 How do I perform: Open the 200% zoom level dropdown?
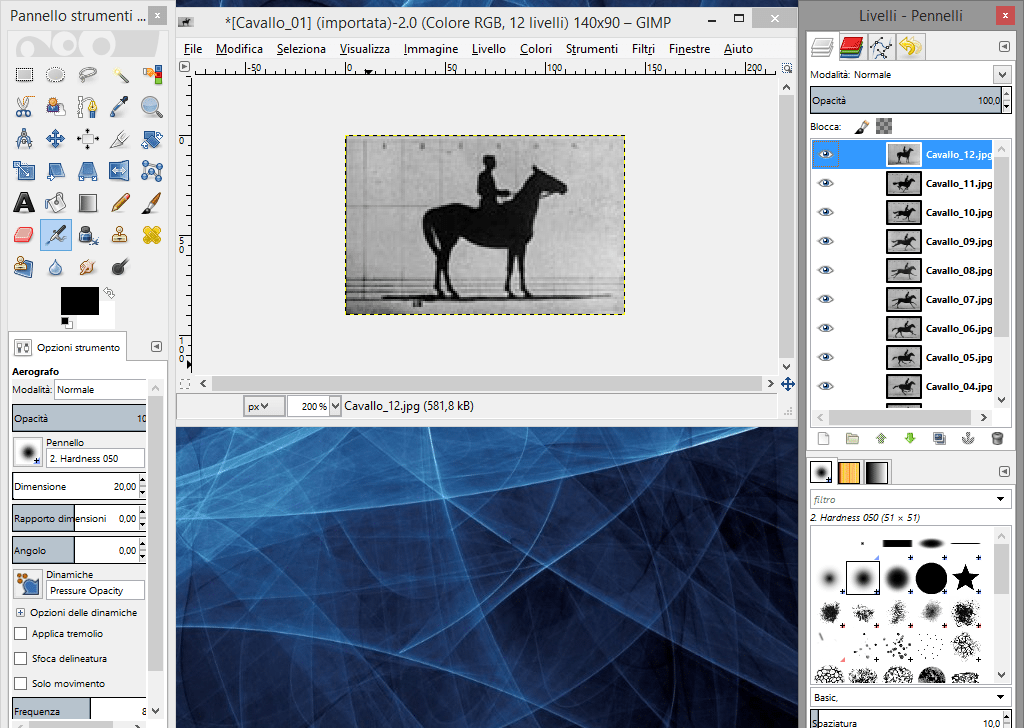coord(335,406)
